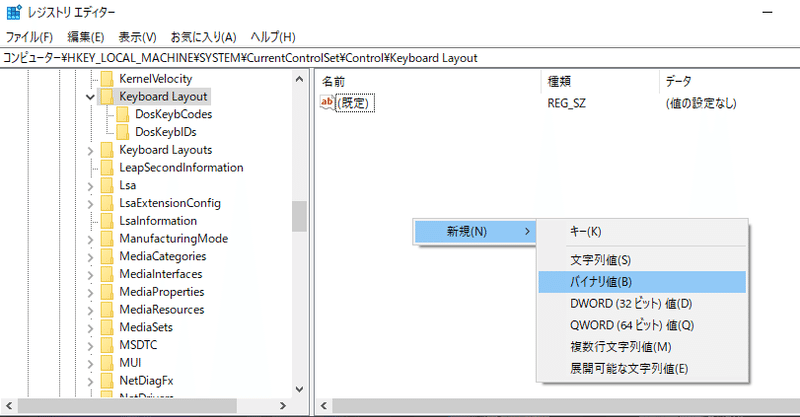Click the LsaInformation folder icon

pyautogui.click(x=107, y=220)
